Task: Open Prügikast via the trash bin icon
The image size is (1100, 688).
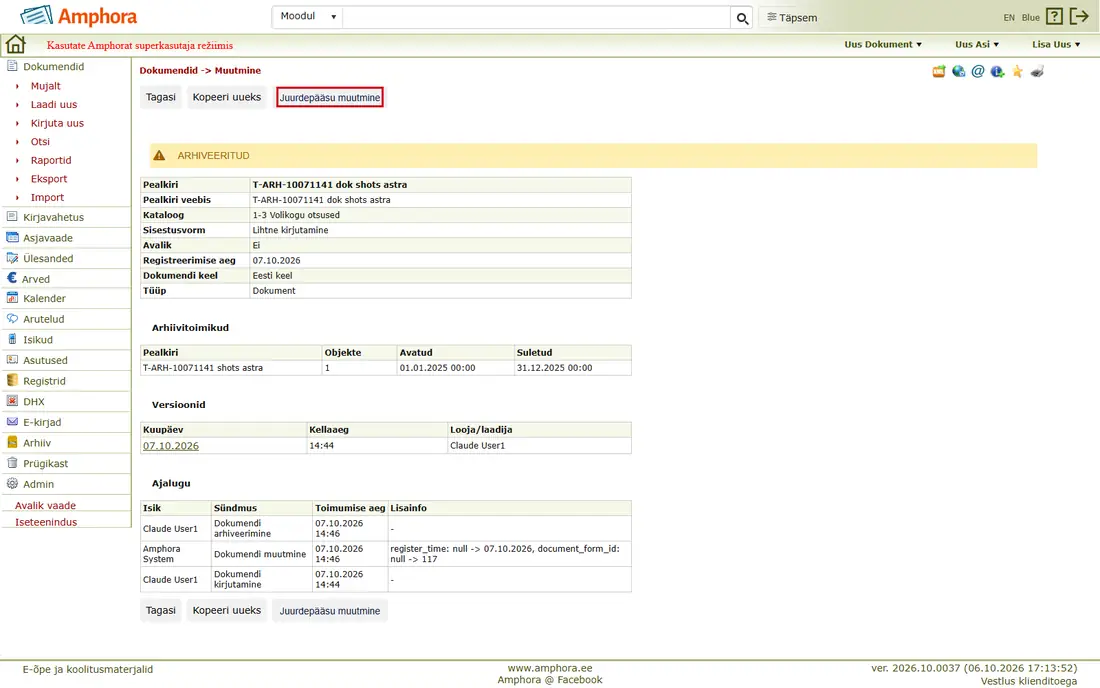Action: [12, 463]
